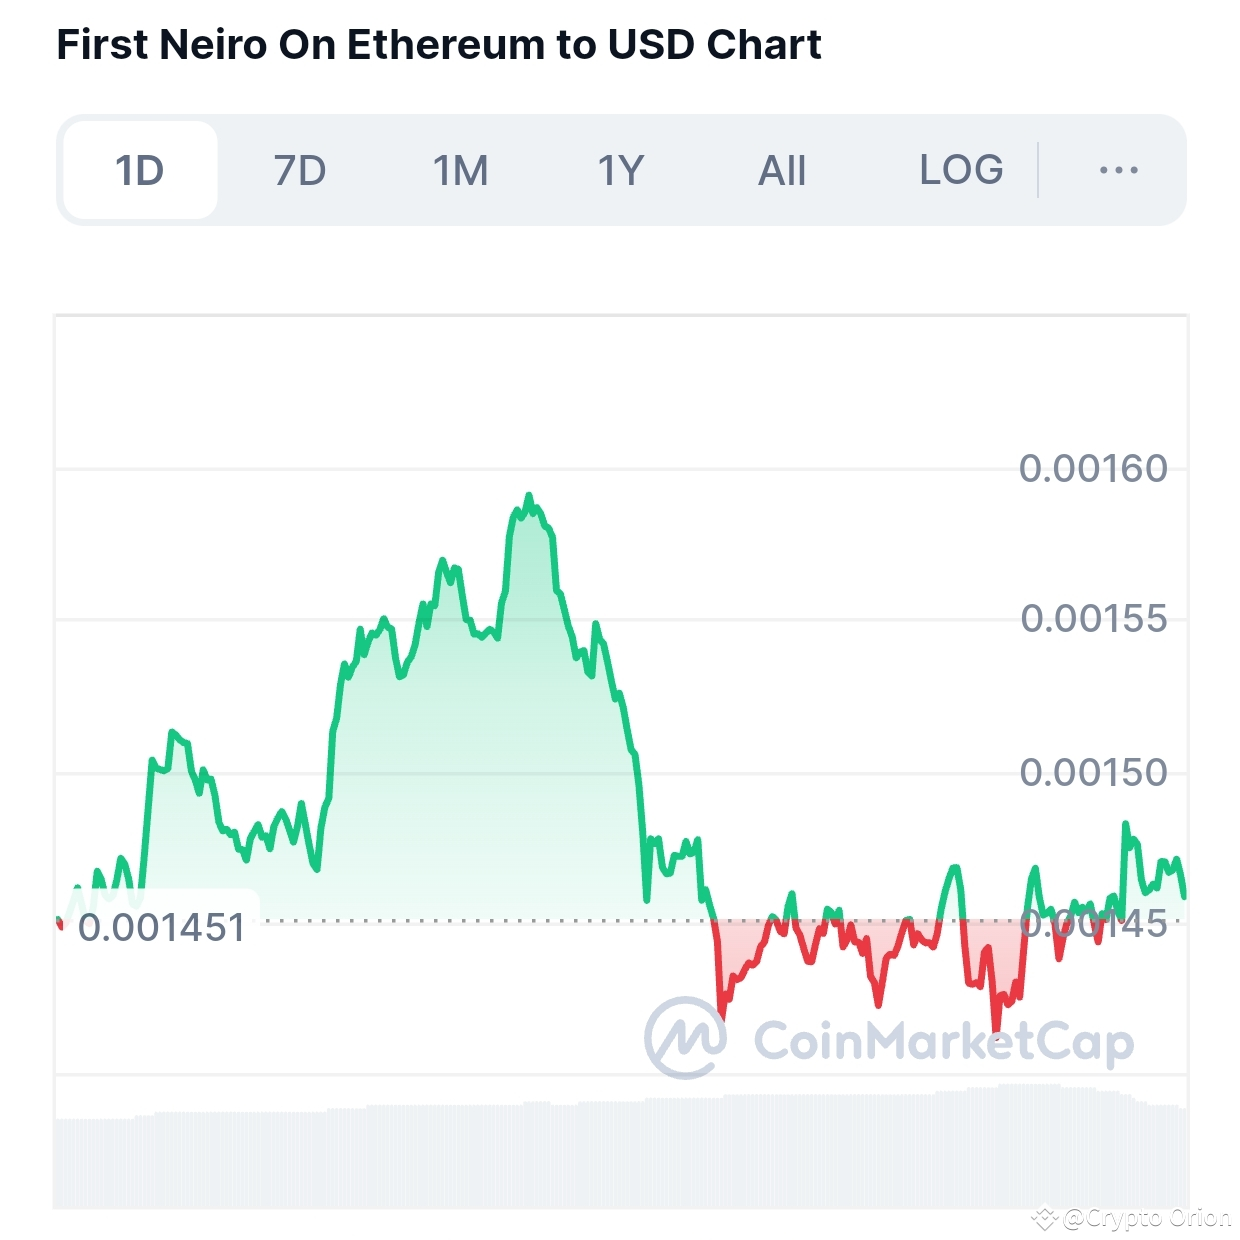Click the deepest red dip on the chart
Screen dimensions: 1240x1240
click(996, 1035)
